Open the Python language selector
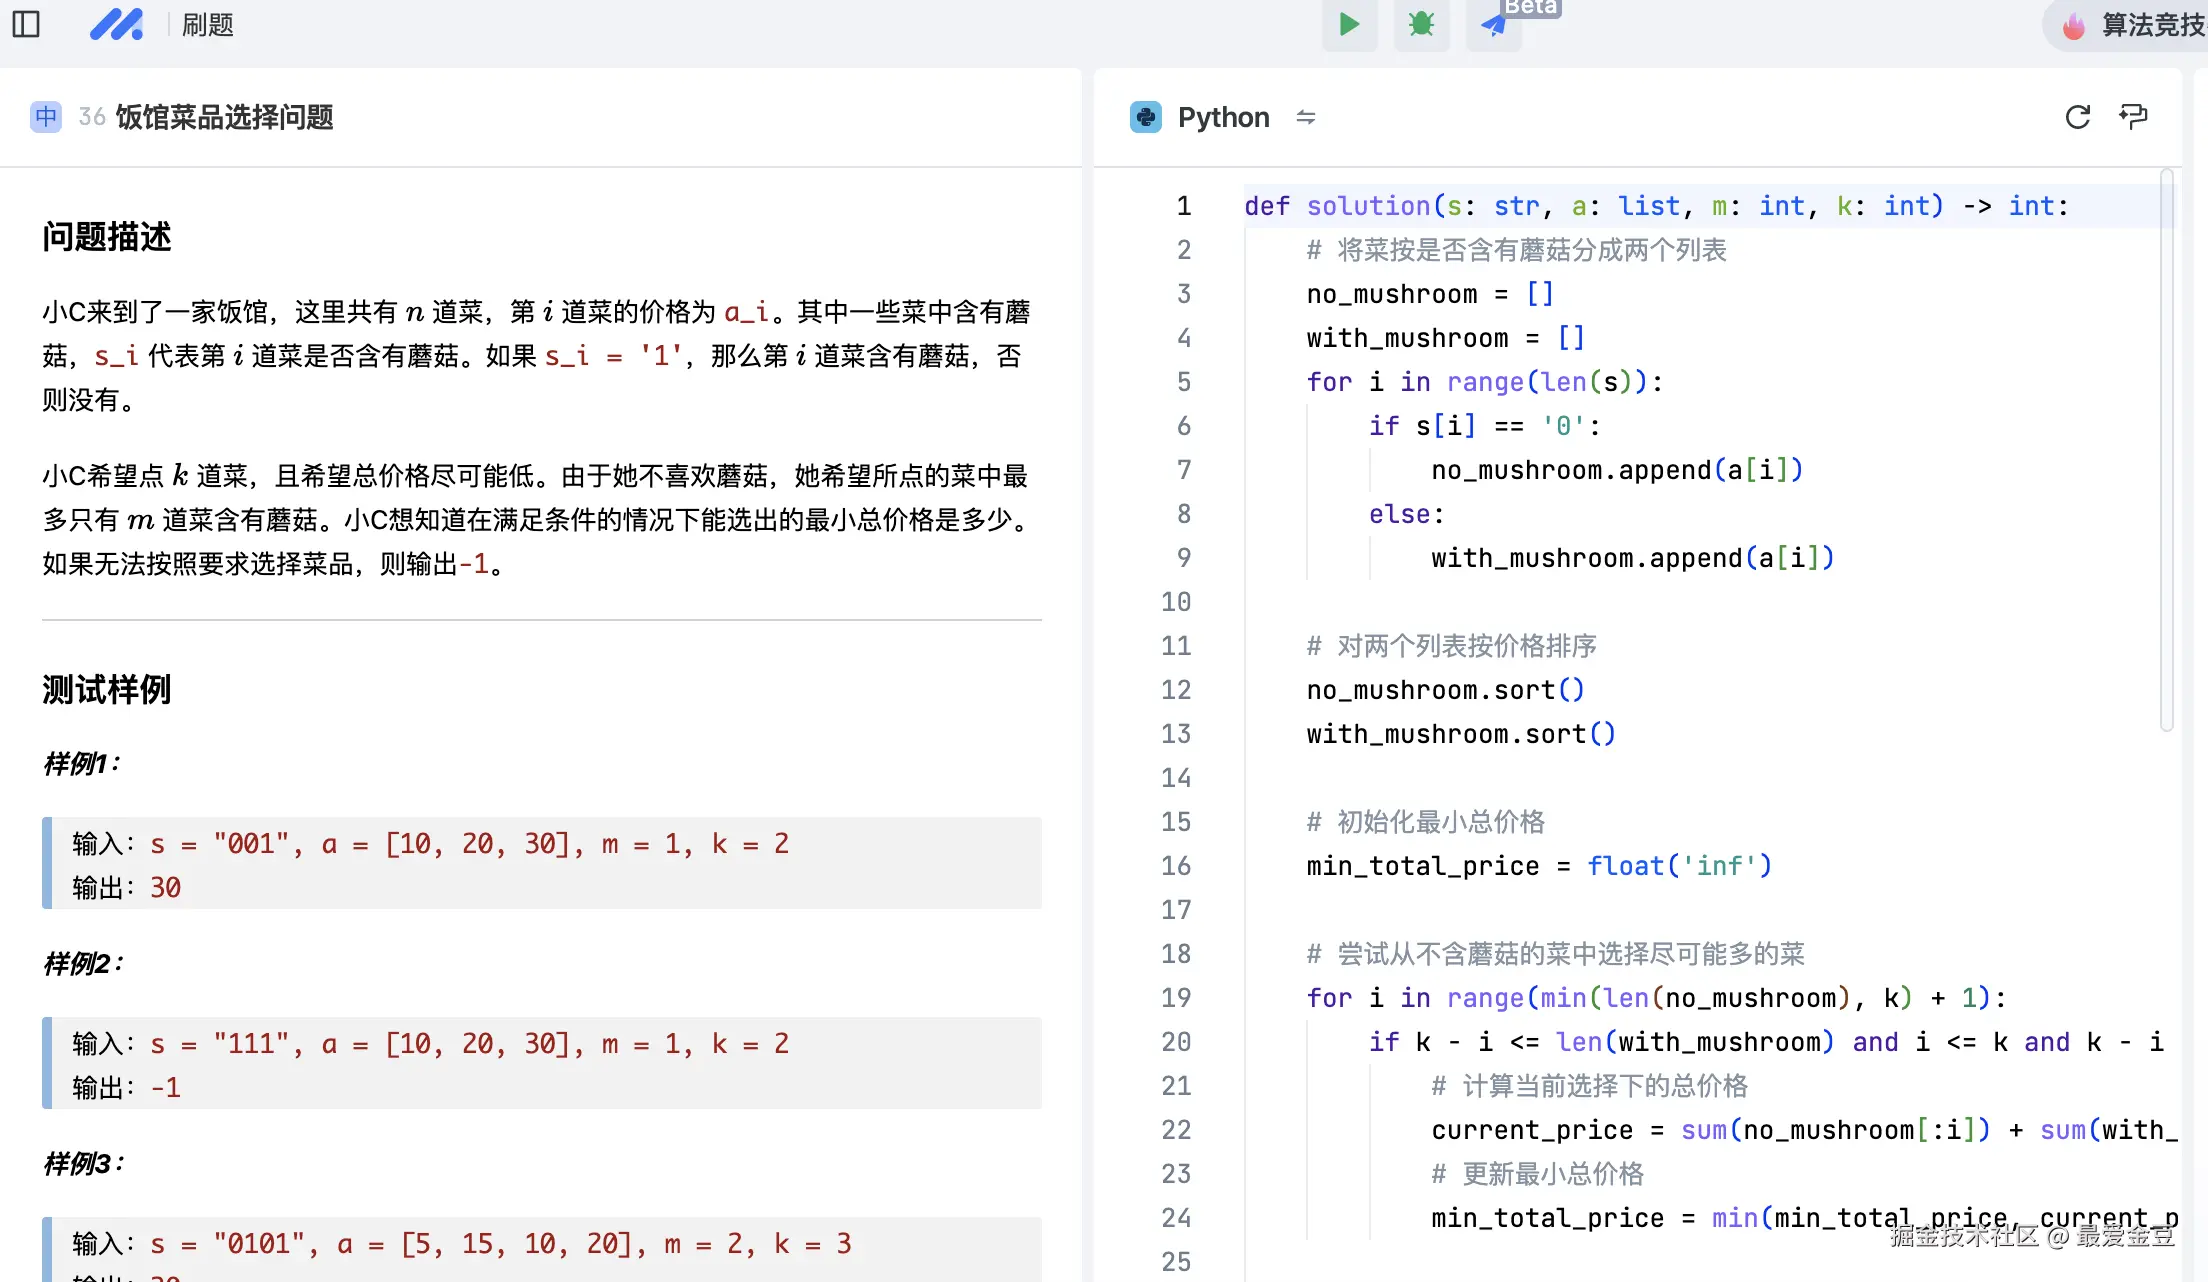This screenshot has height=1282, width=2208. point(1222,117)
